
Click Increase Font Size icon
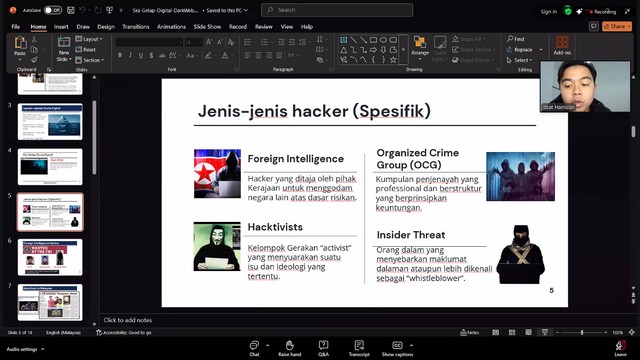click(209, 42)
